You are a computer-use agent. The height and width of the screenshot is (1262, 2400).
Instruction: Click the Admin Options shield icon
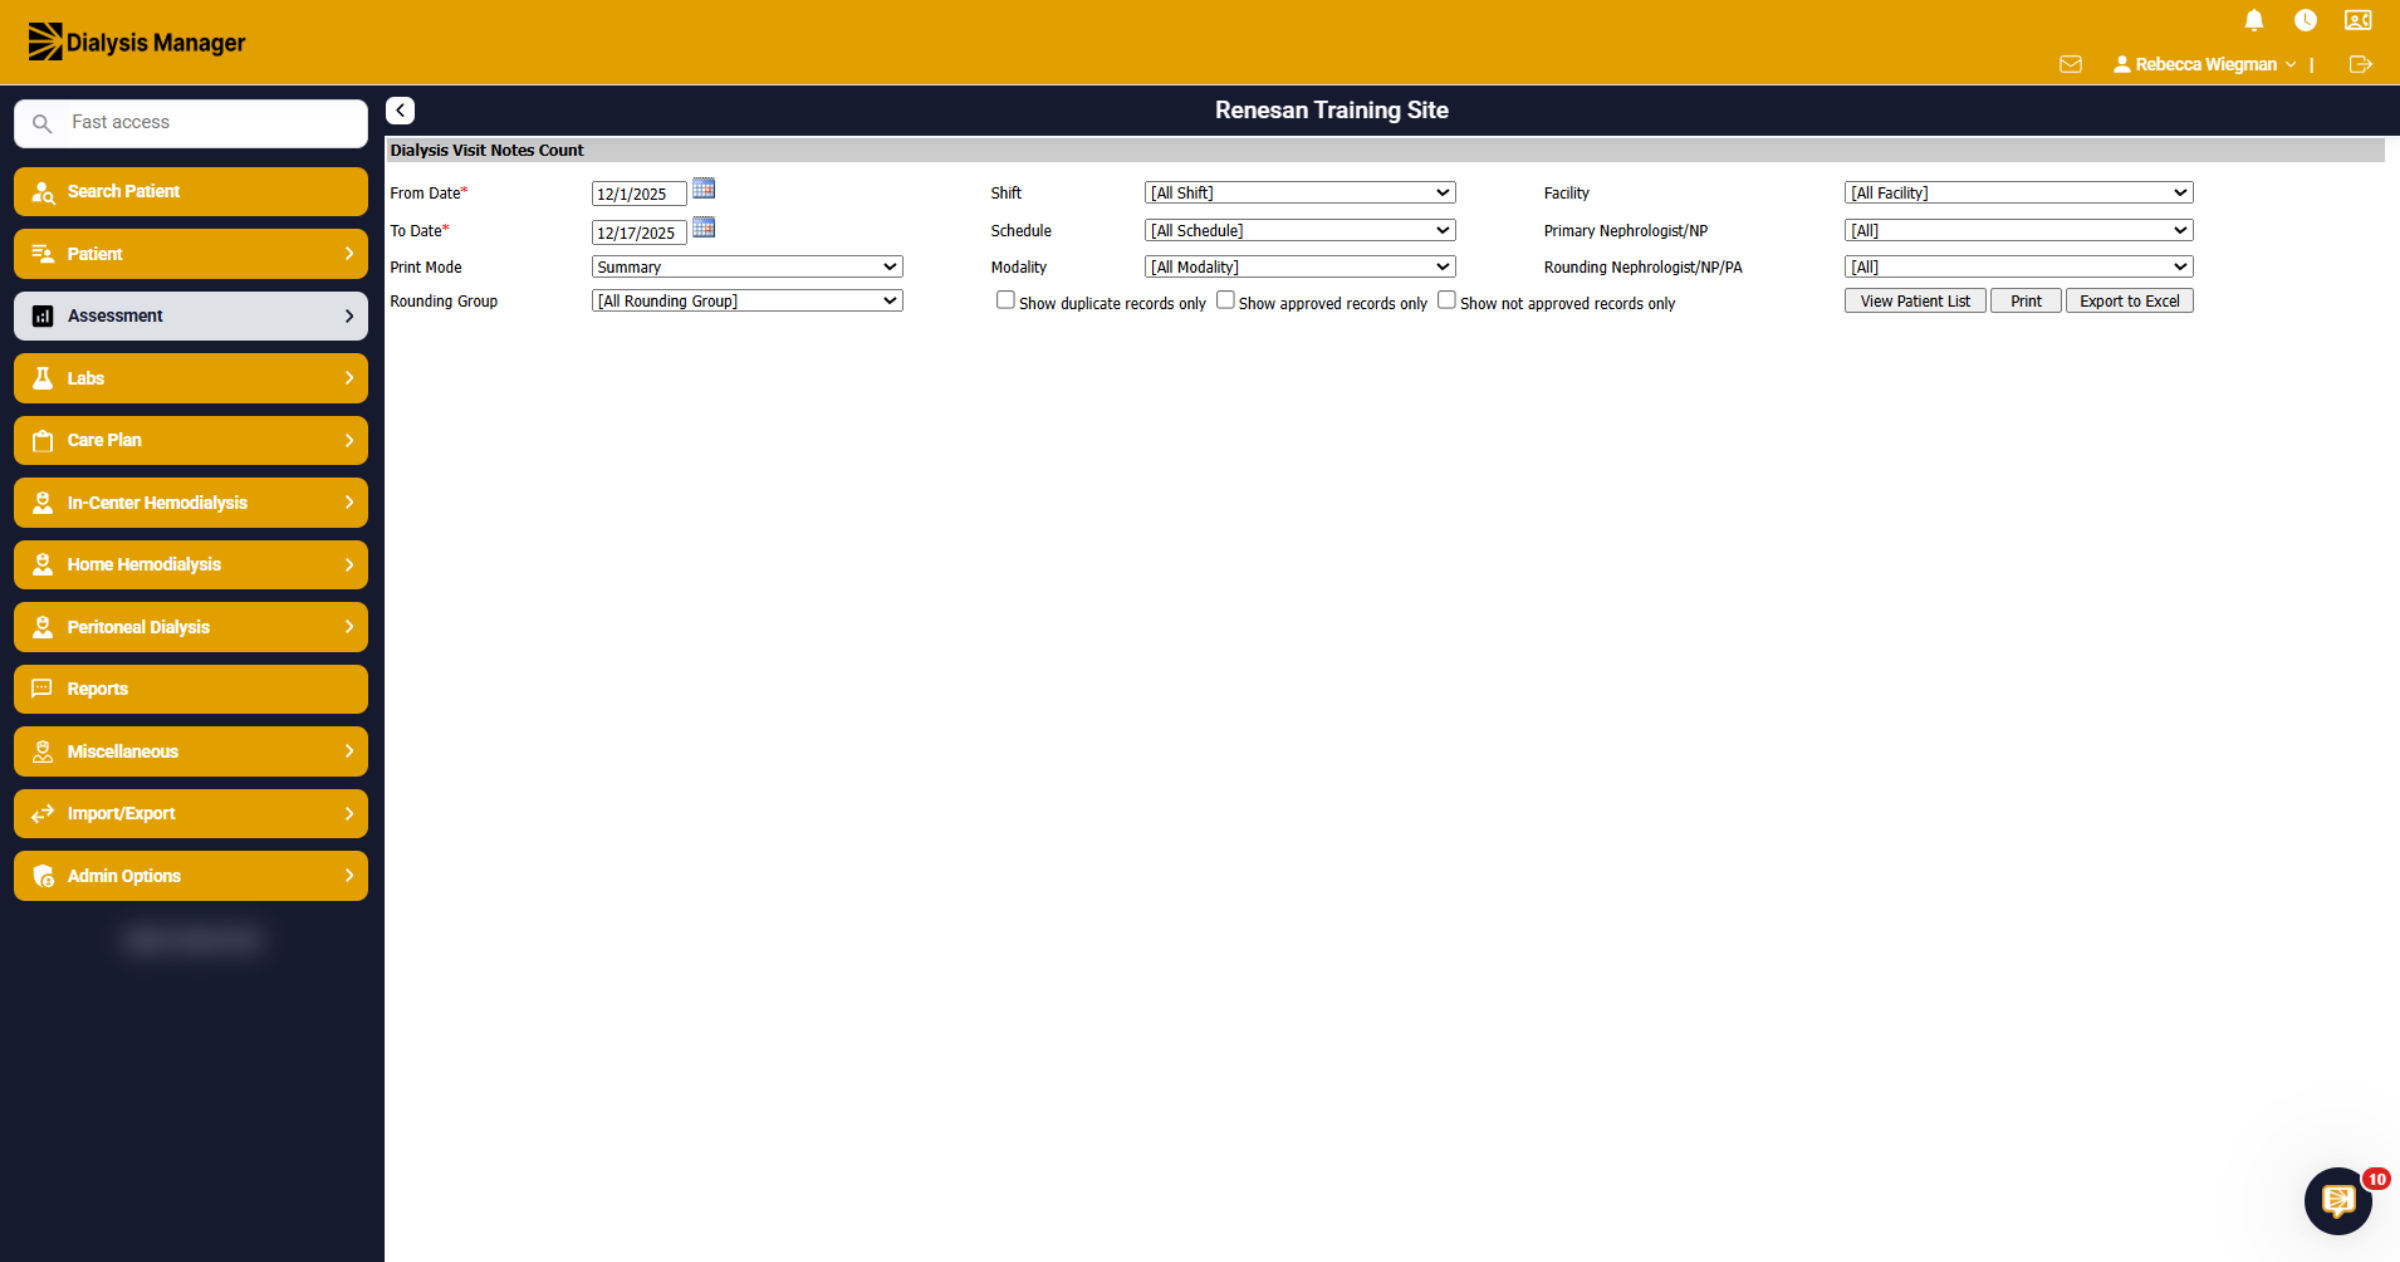[x=43, y=876]
